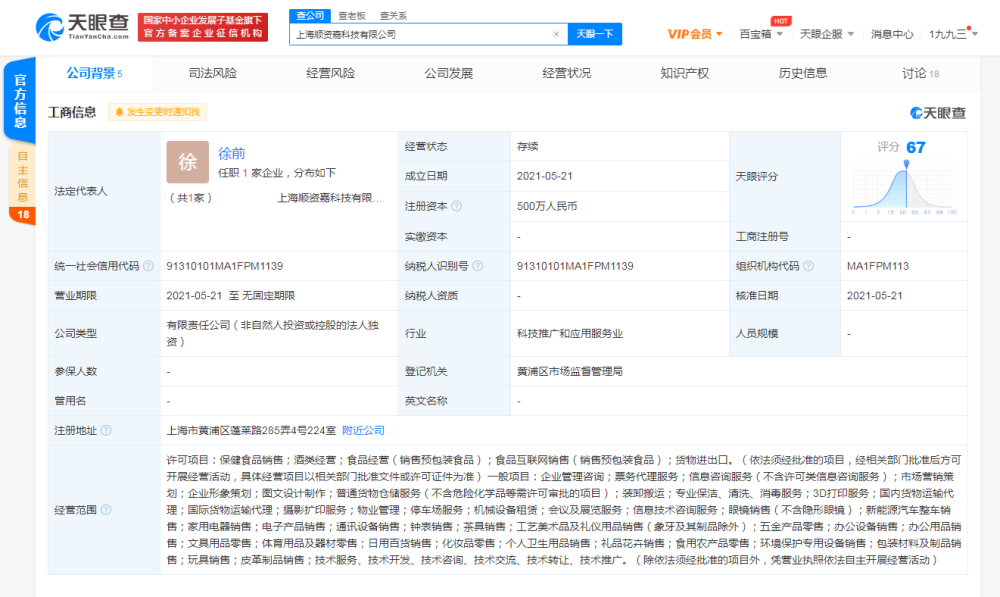
Task: Switch to the 查公司 search tab
Action: 310,16
